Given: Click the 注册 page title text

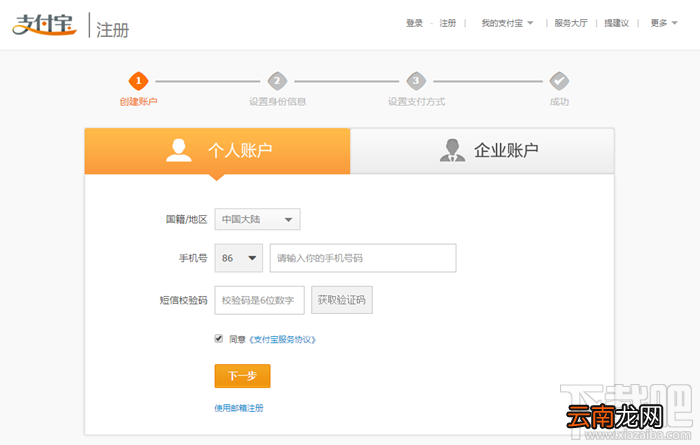Looking at the screenshot, I should point(112,30).
